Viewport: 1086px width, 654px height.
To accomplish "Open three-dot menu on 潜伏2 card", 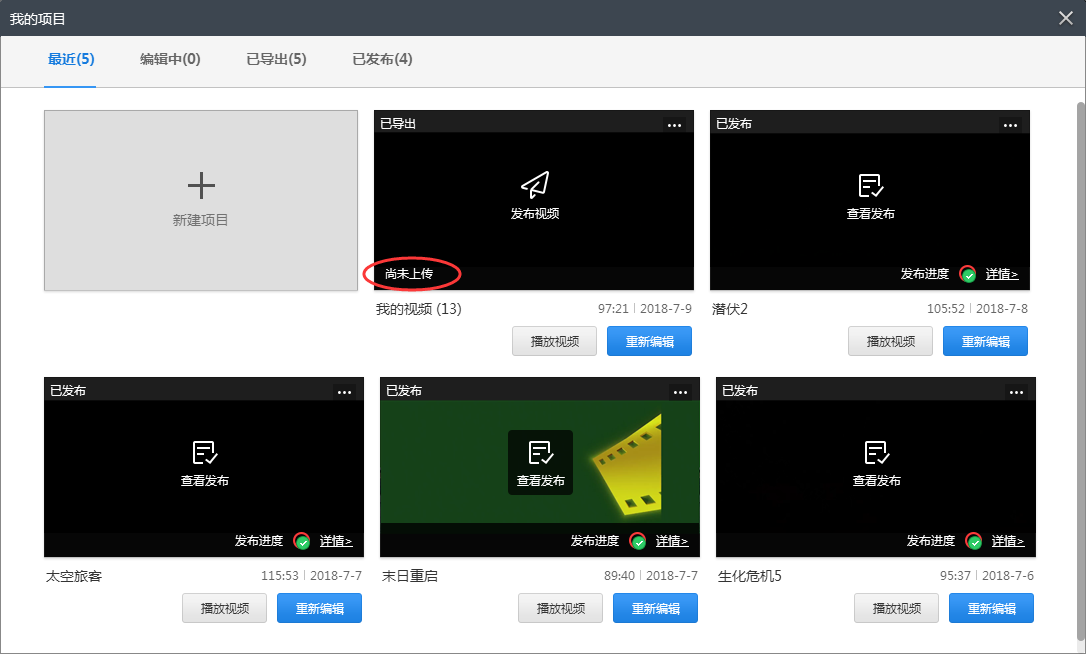I will [x=1011, y=125].
